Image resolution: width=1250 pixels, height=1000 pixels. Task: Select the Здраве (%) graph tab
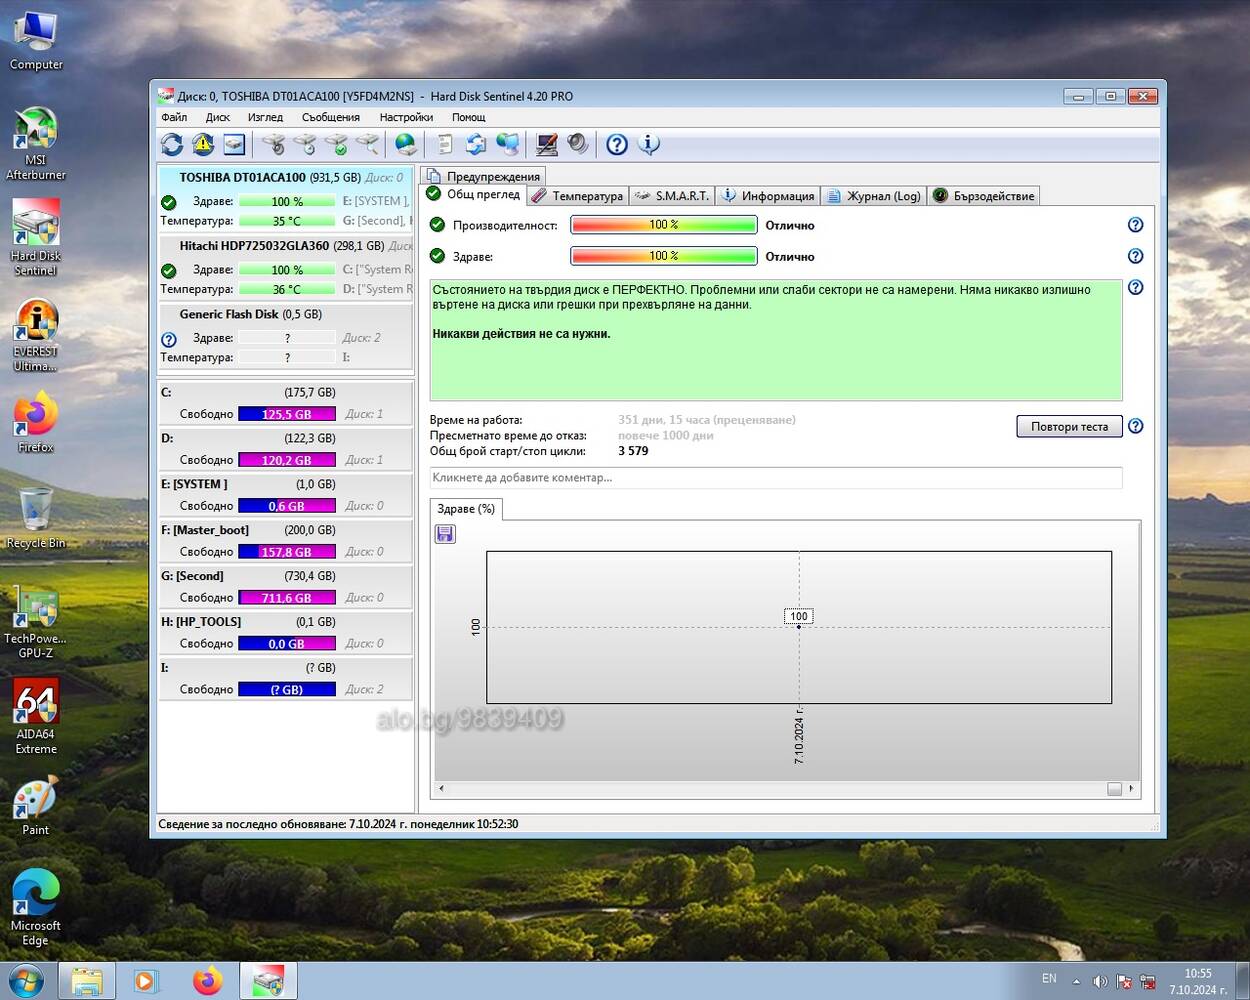(466, 509)
